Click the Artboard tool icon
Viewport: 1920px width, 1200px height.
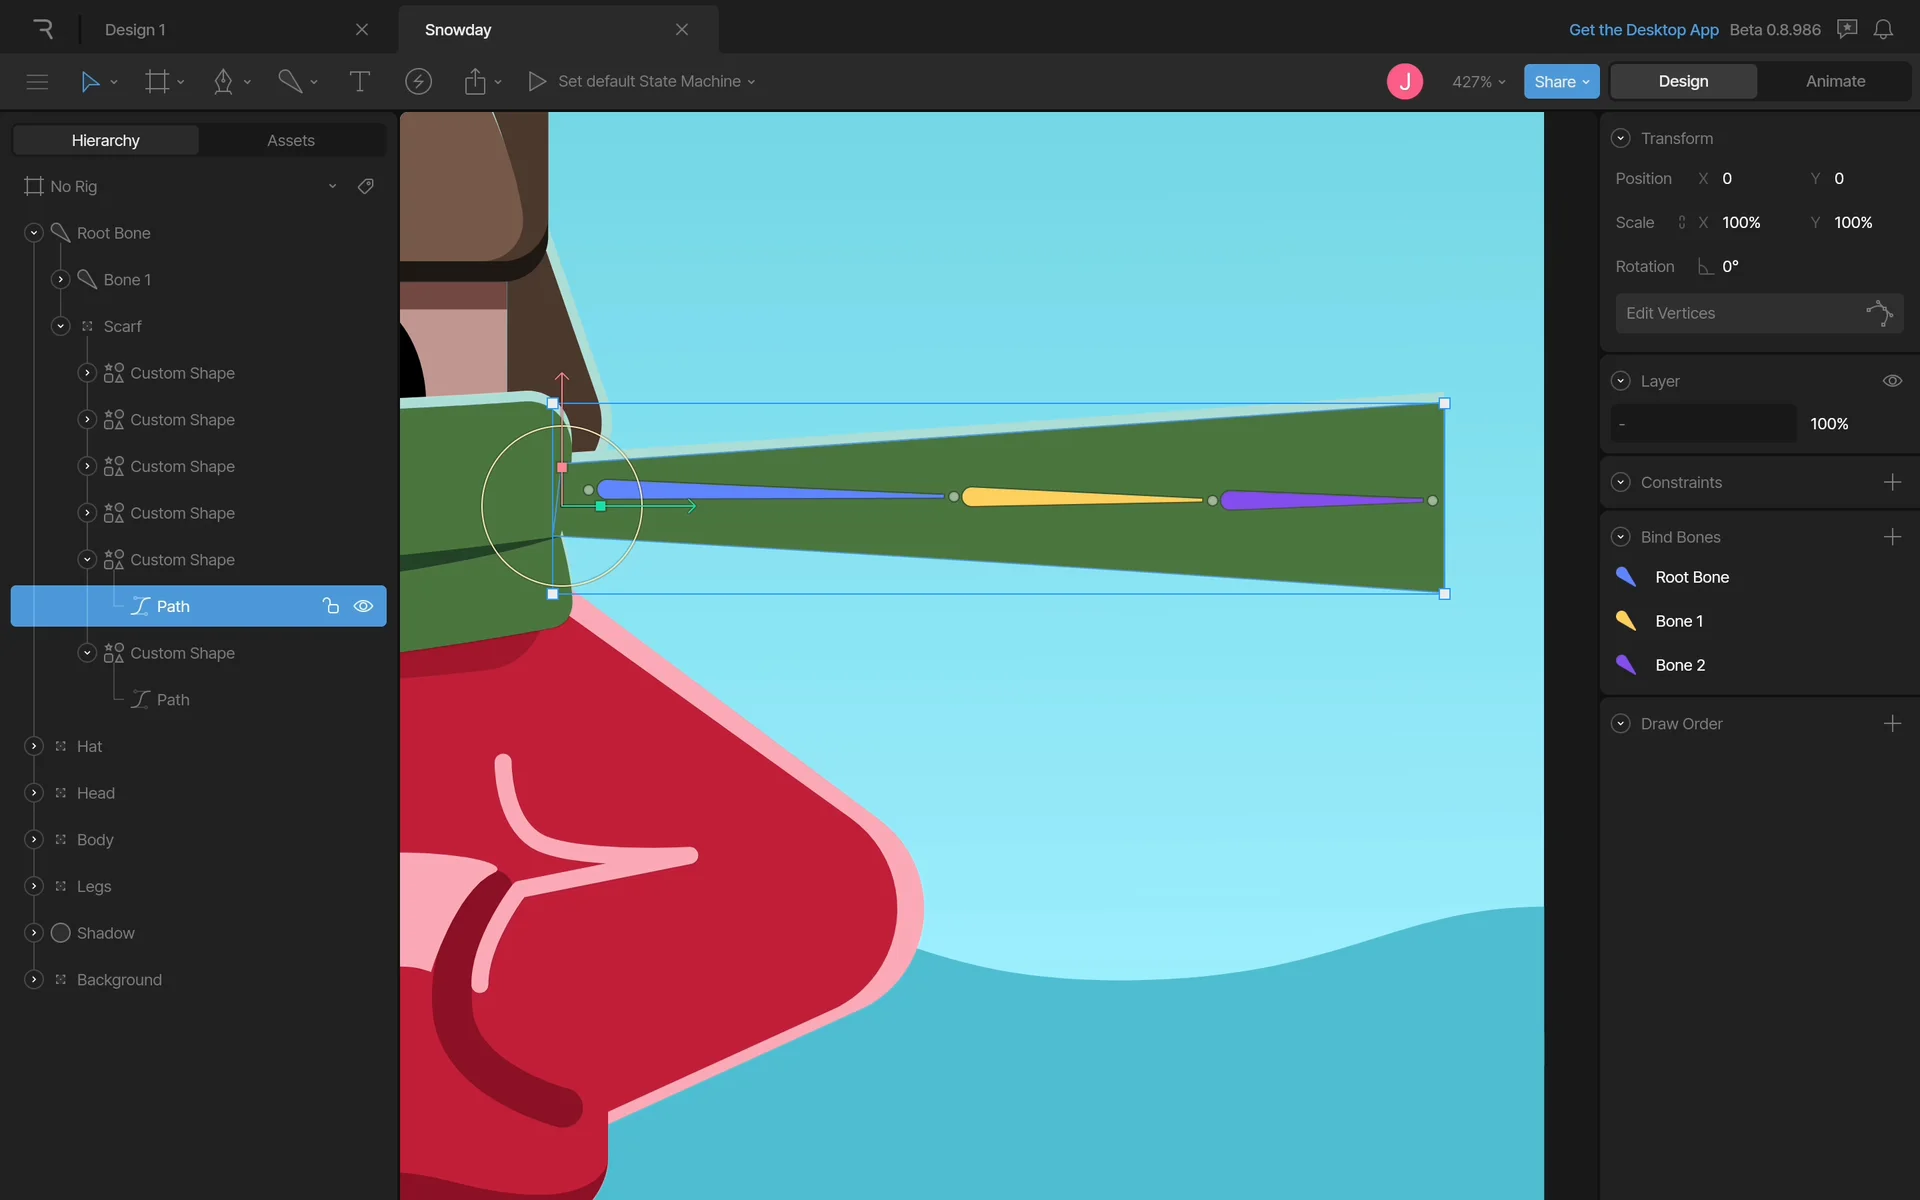pos(157,82)
